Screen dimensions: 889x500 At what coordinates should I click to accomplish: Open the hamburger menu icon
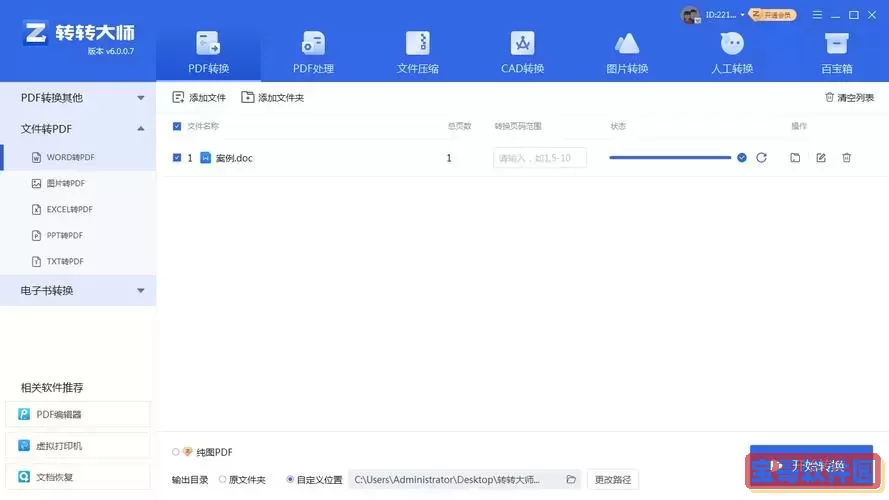pyautogui.click(x=817, y=15)
